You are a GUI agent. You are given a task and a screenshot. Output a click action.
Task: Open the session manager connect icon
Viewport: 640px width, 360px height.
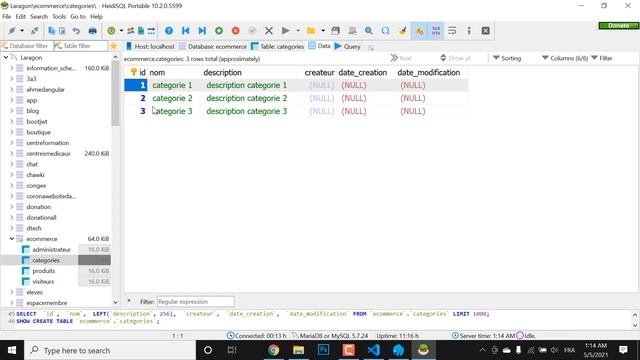(12, 31)
